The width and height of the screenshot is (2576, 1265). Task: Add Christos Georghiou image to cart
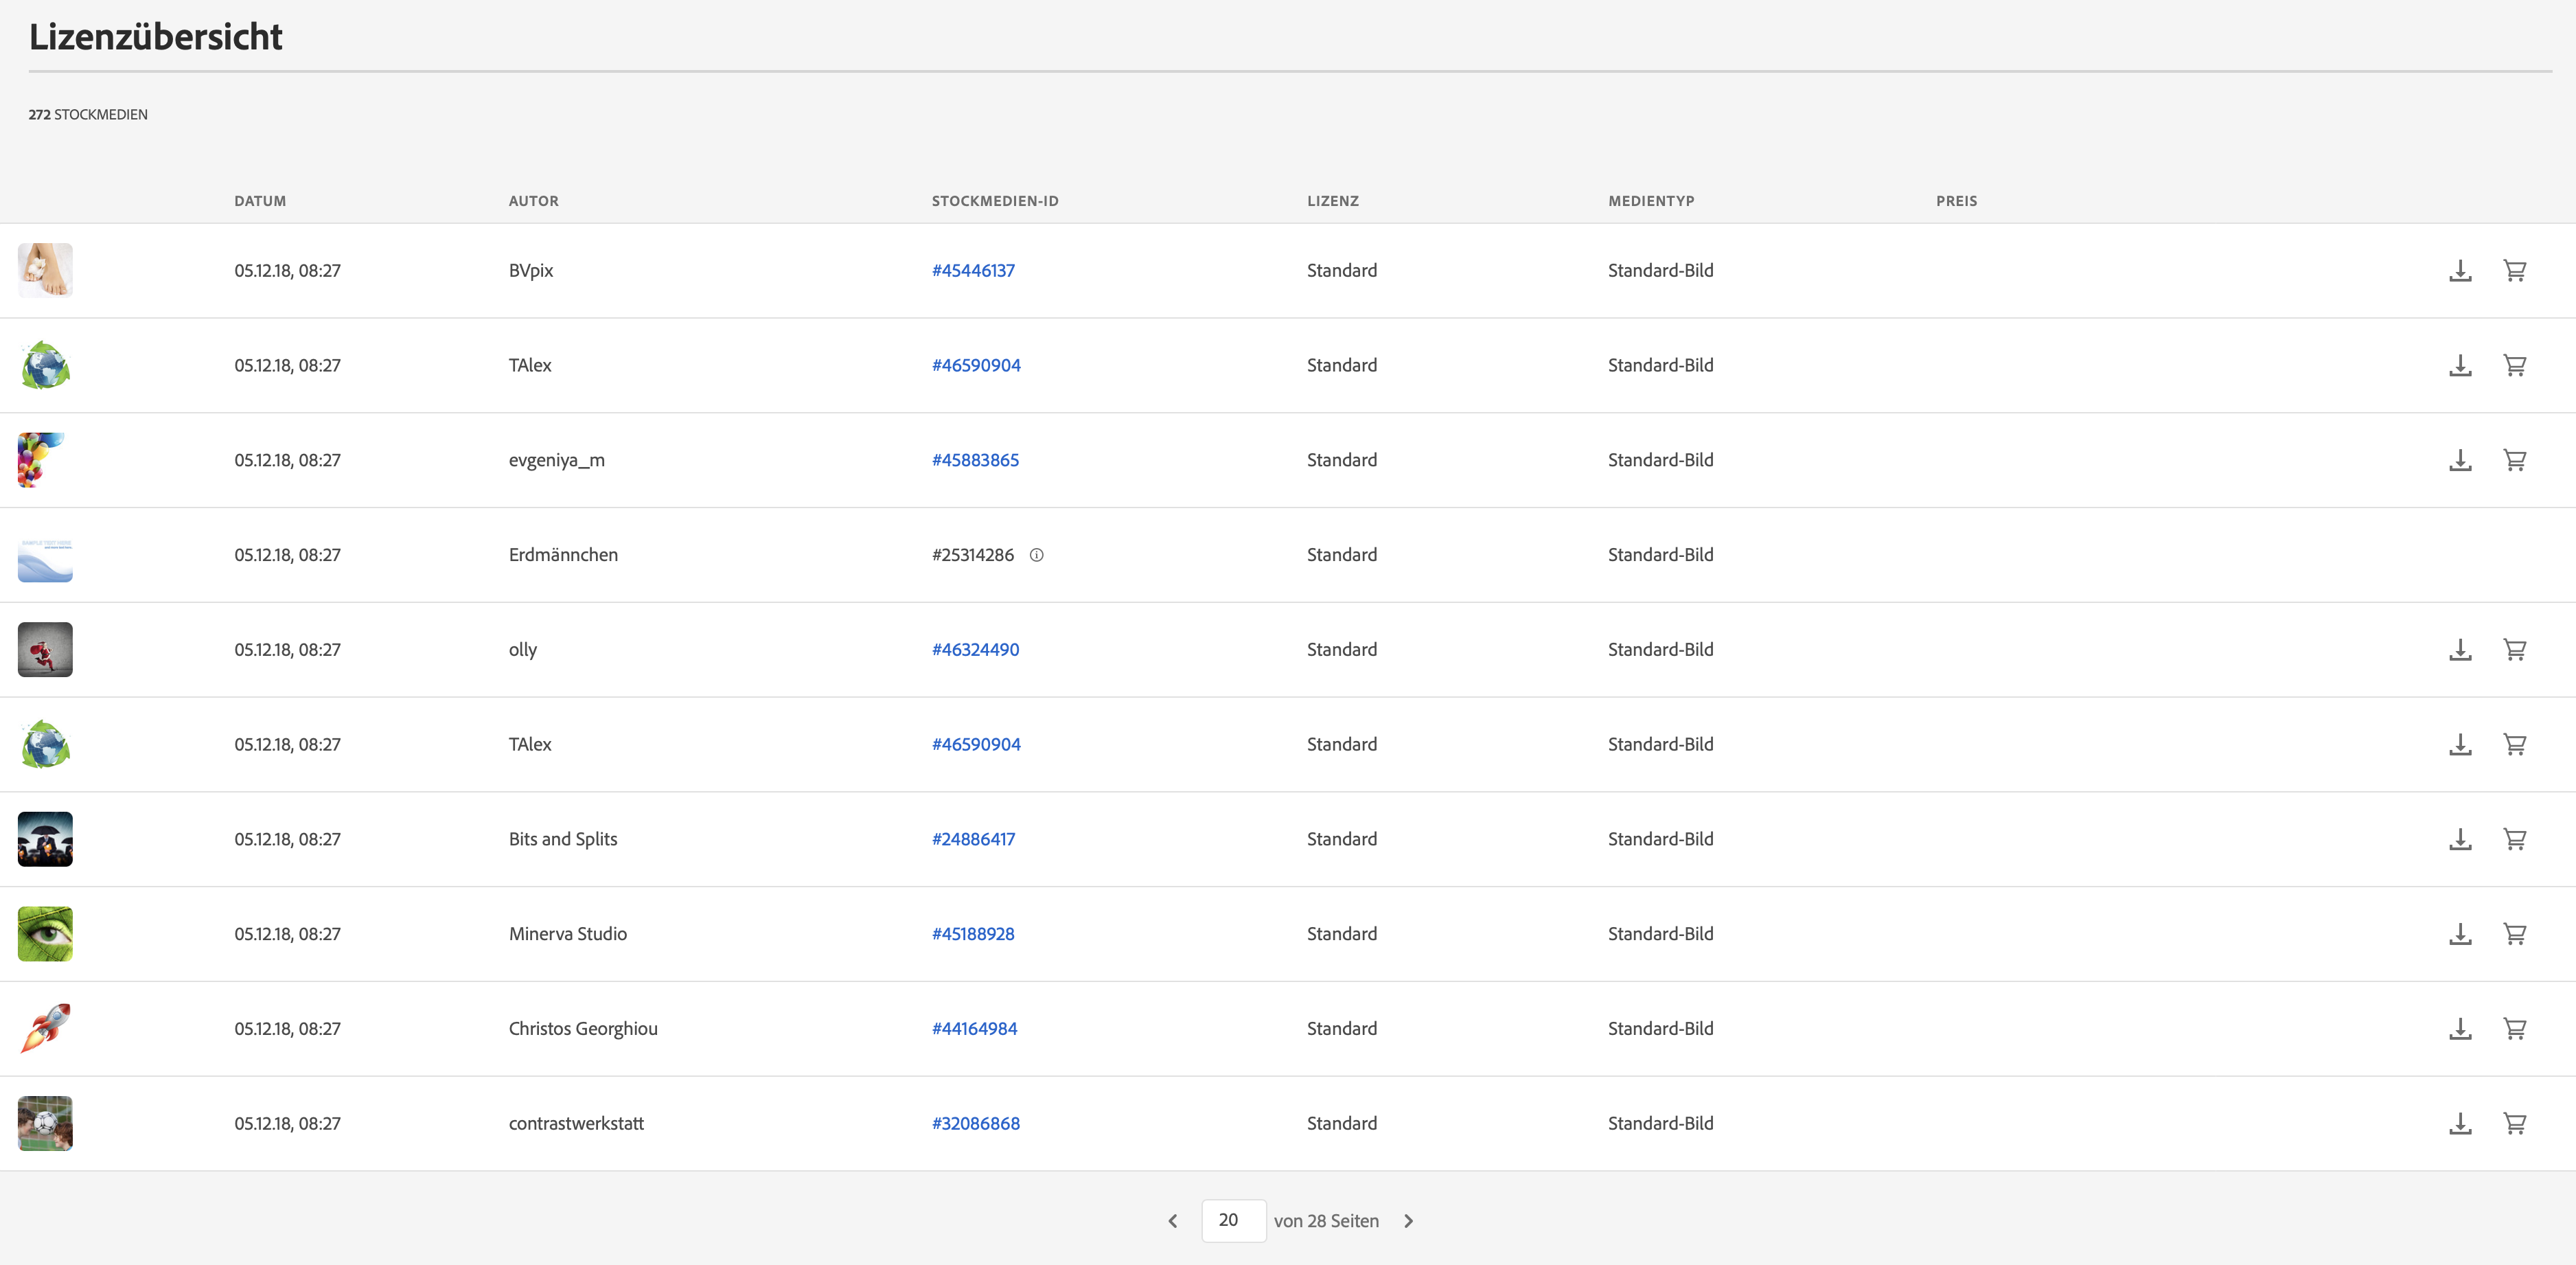tap(2514, 1028)
